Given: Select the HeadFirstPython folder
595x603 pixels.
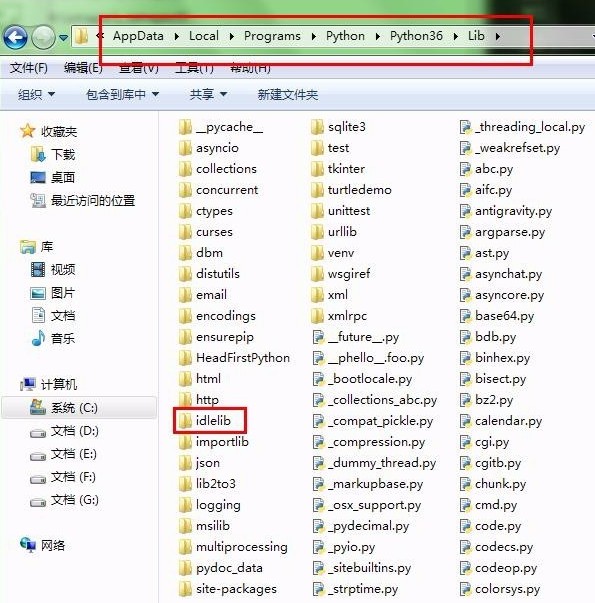Looking at the screenshot, I should (x=235, y=358).
